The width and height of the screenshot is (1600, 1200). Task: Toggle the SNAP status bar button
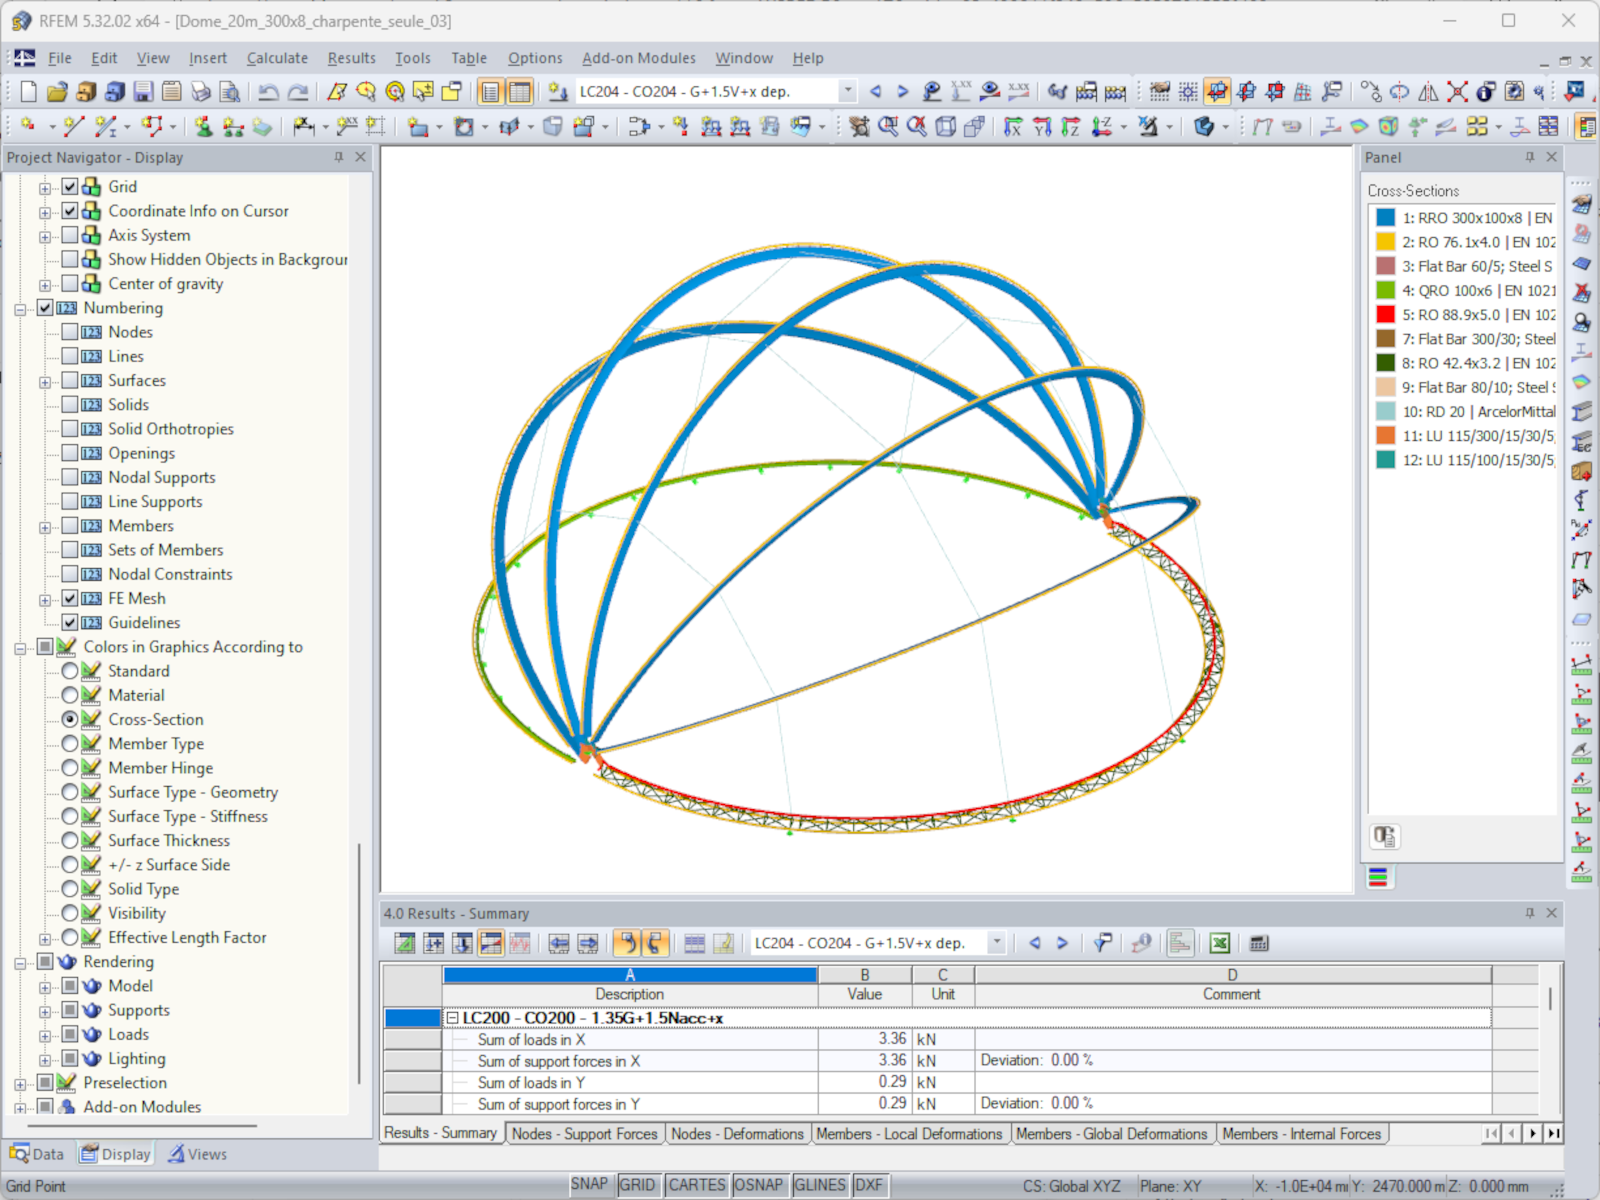coord(589,1185)
